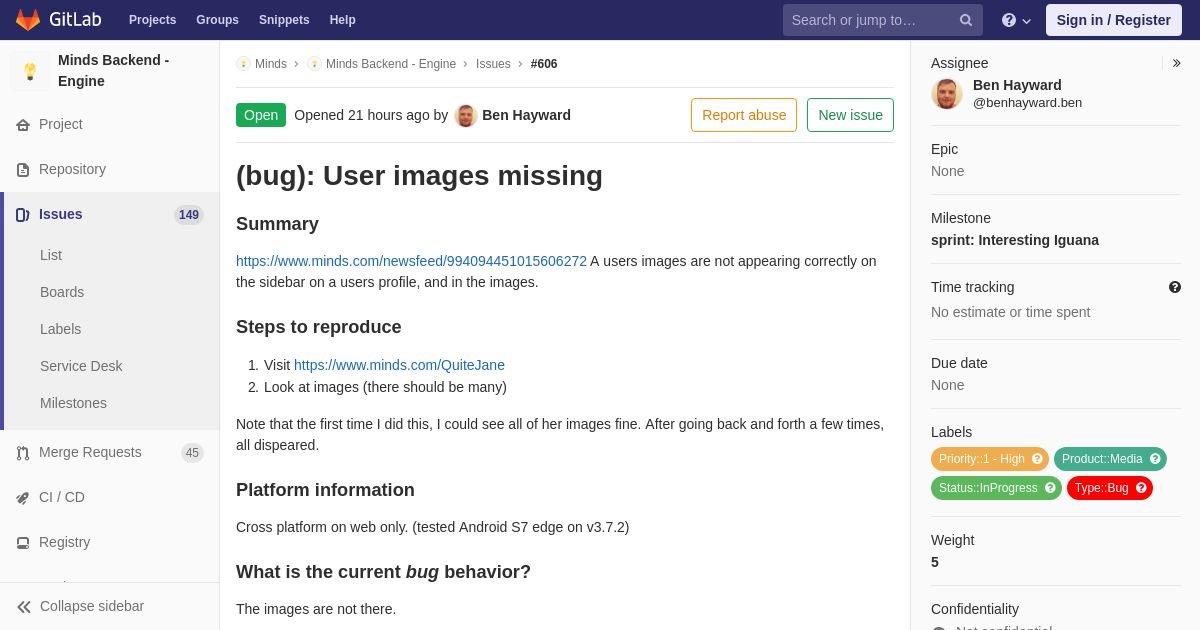
Task: Click the assignee avatar in right sidebar
Action: pyautogui.click(x=947, y=94)
